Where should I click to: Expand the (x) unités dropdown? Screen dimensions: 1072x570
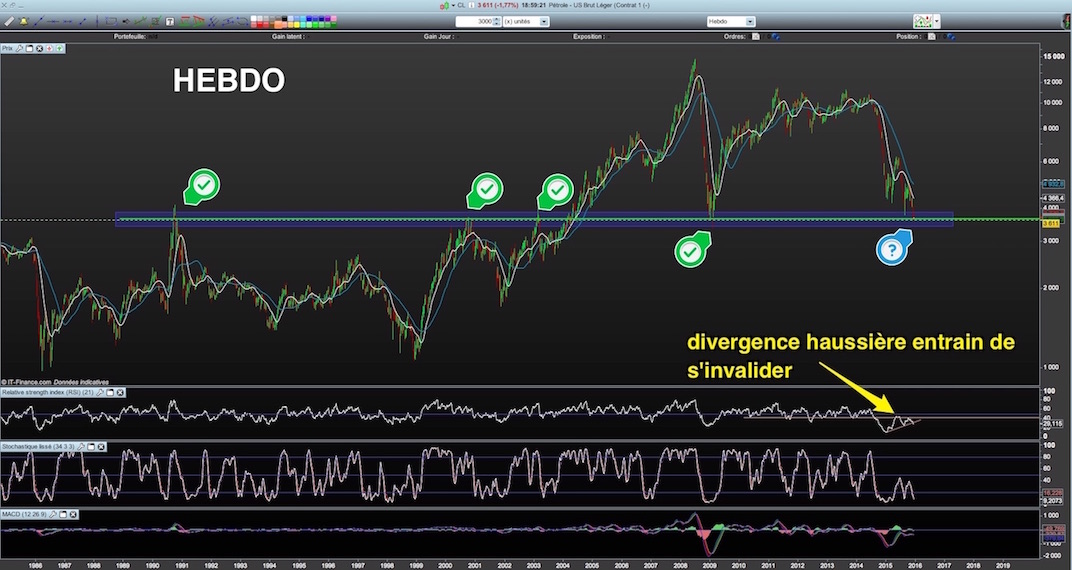point(544,22)
